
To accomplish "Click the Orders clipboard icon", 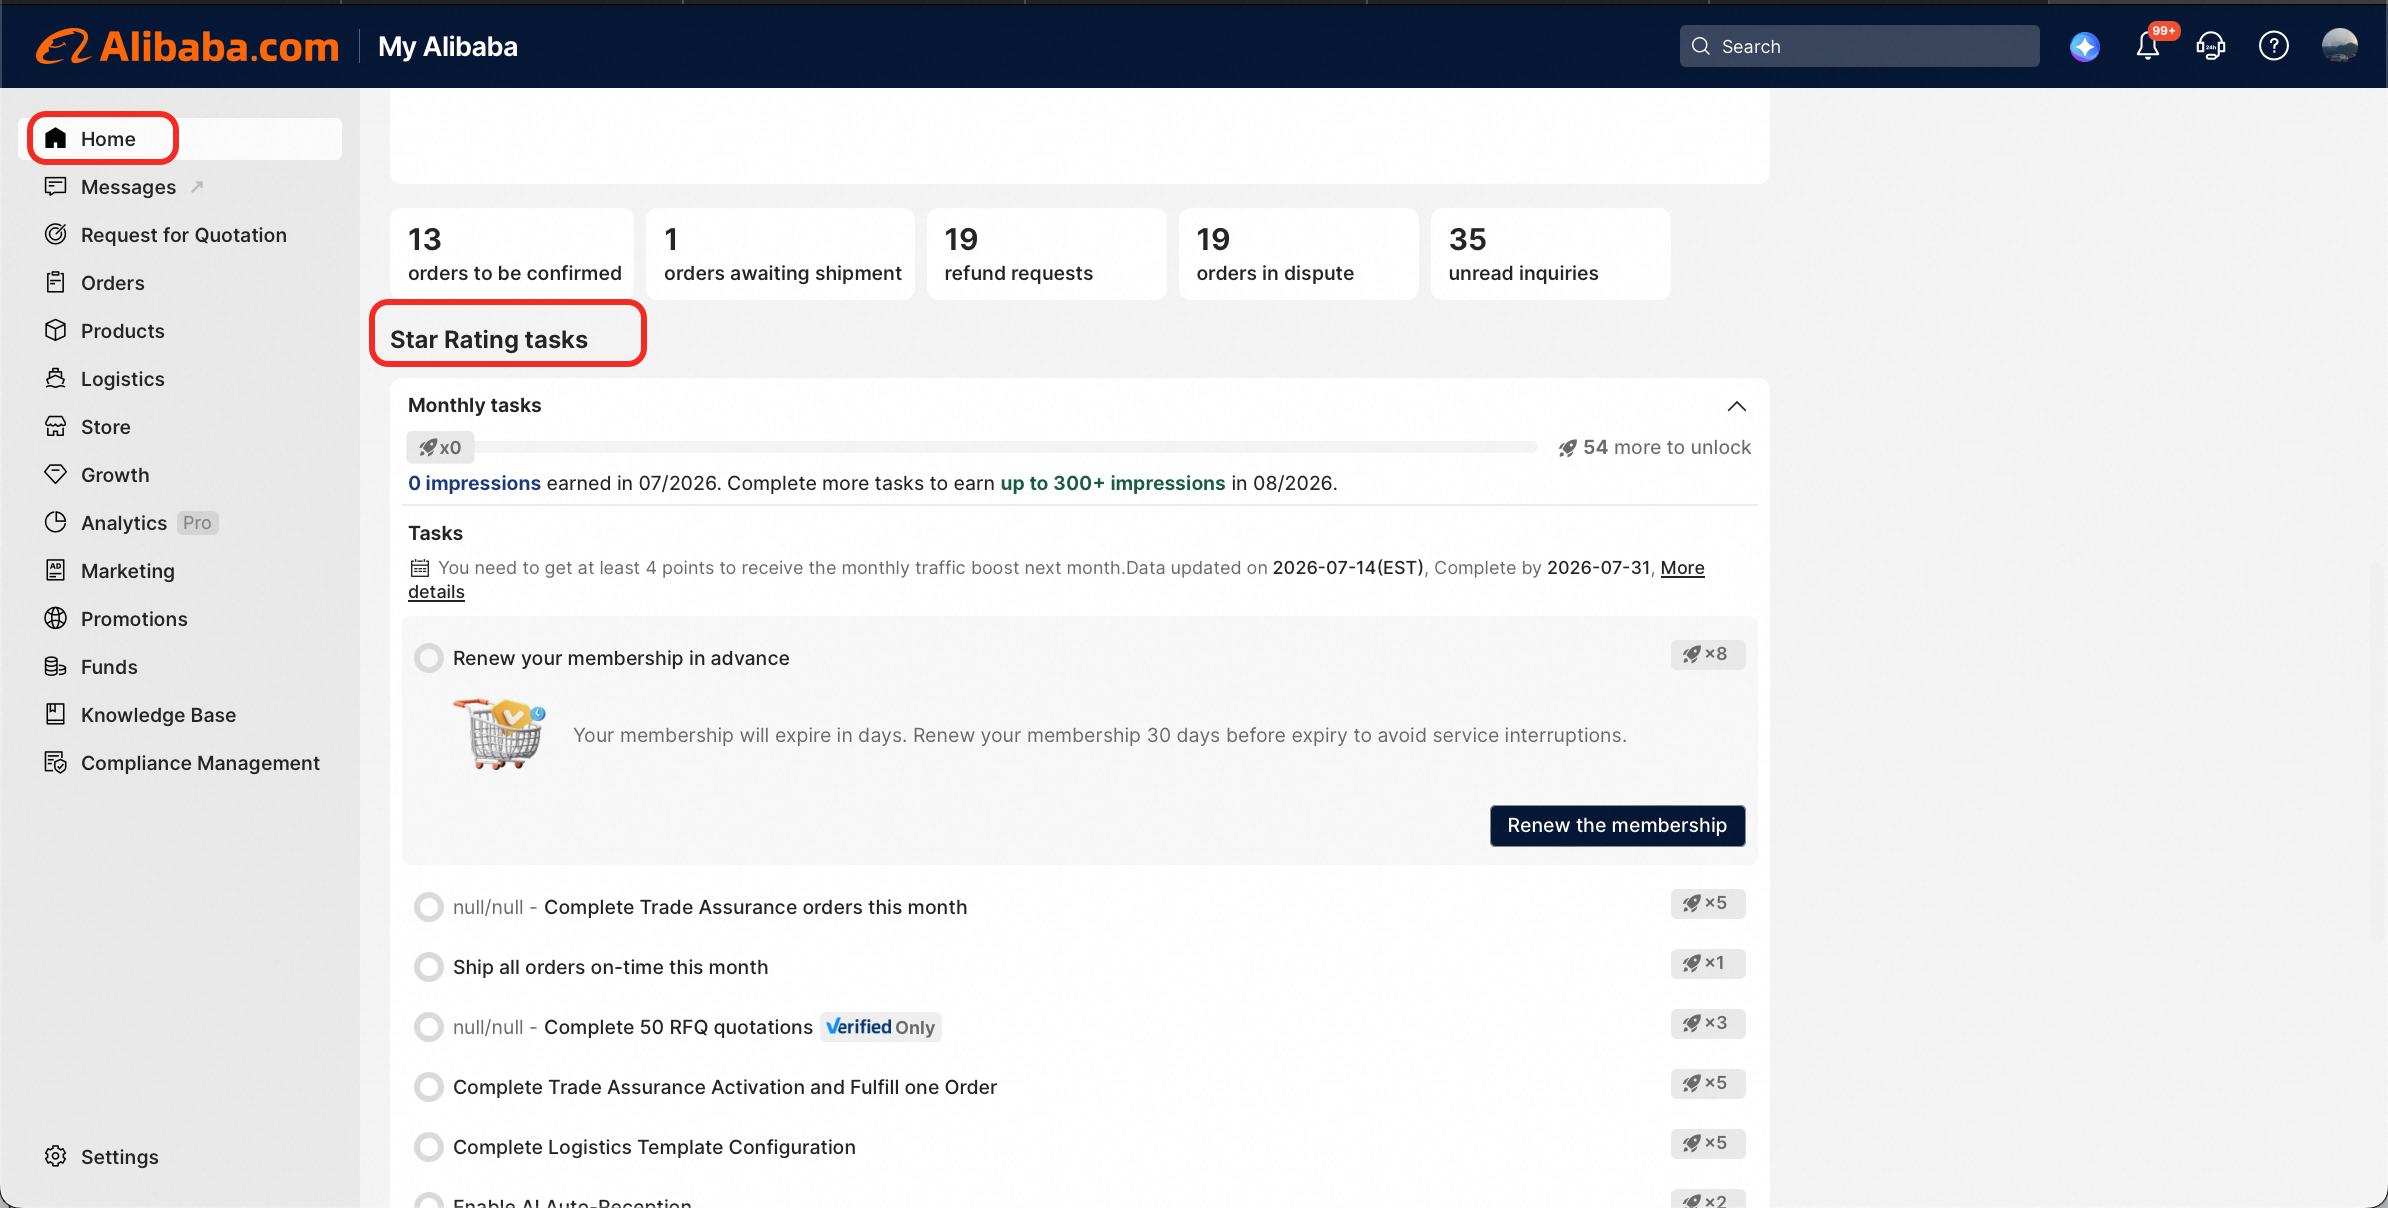I will click(x=56, y=283).
